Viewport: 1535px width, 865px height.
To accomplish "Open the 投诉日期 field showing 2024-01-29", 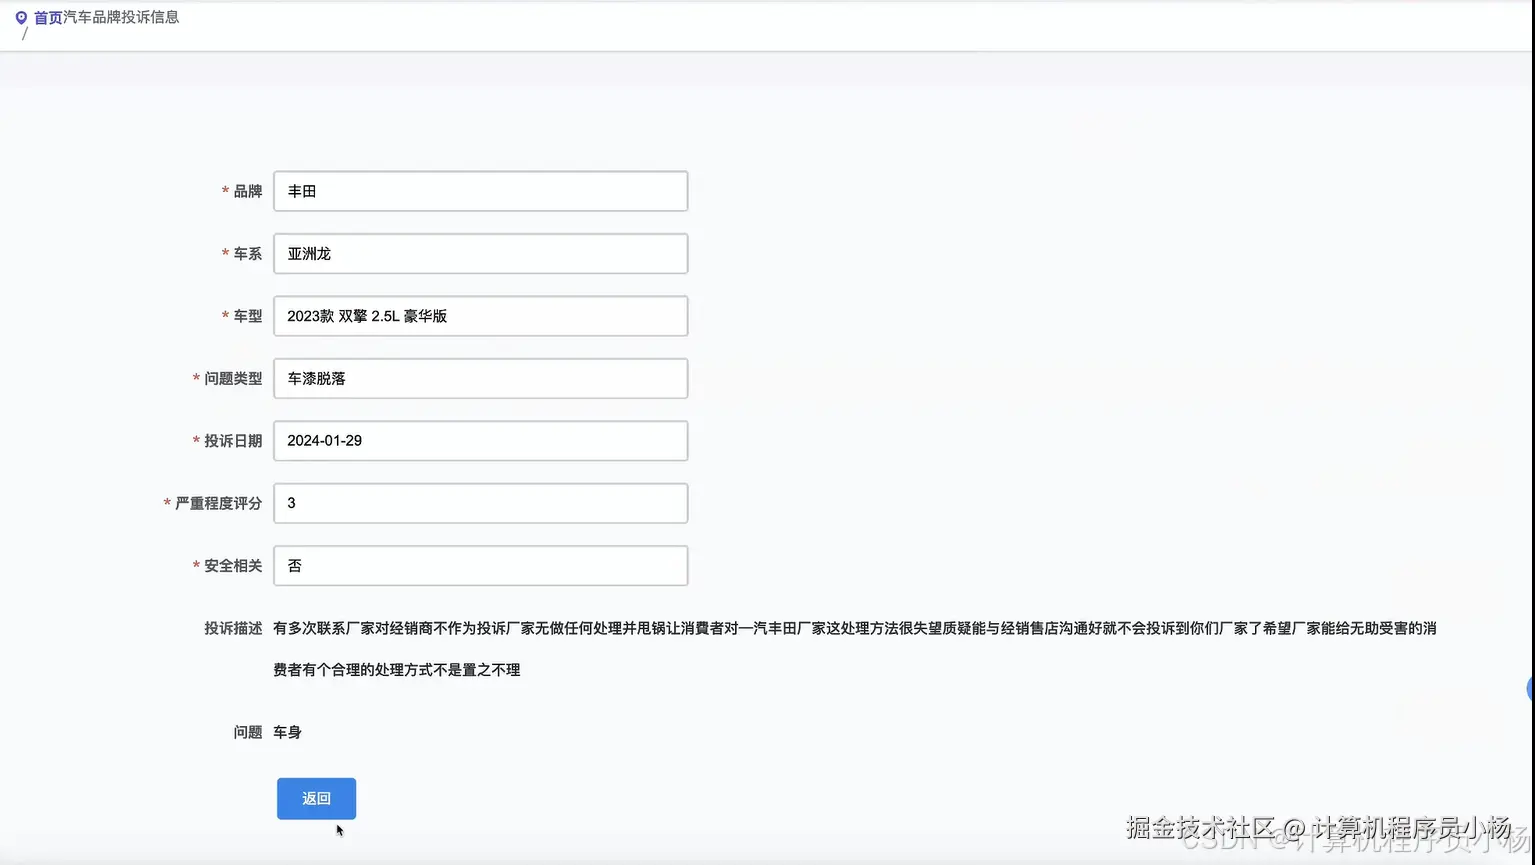I will tap(480, 440).
